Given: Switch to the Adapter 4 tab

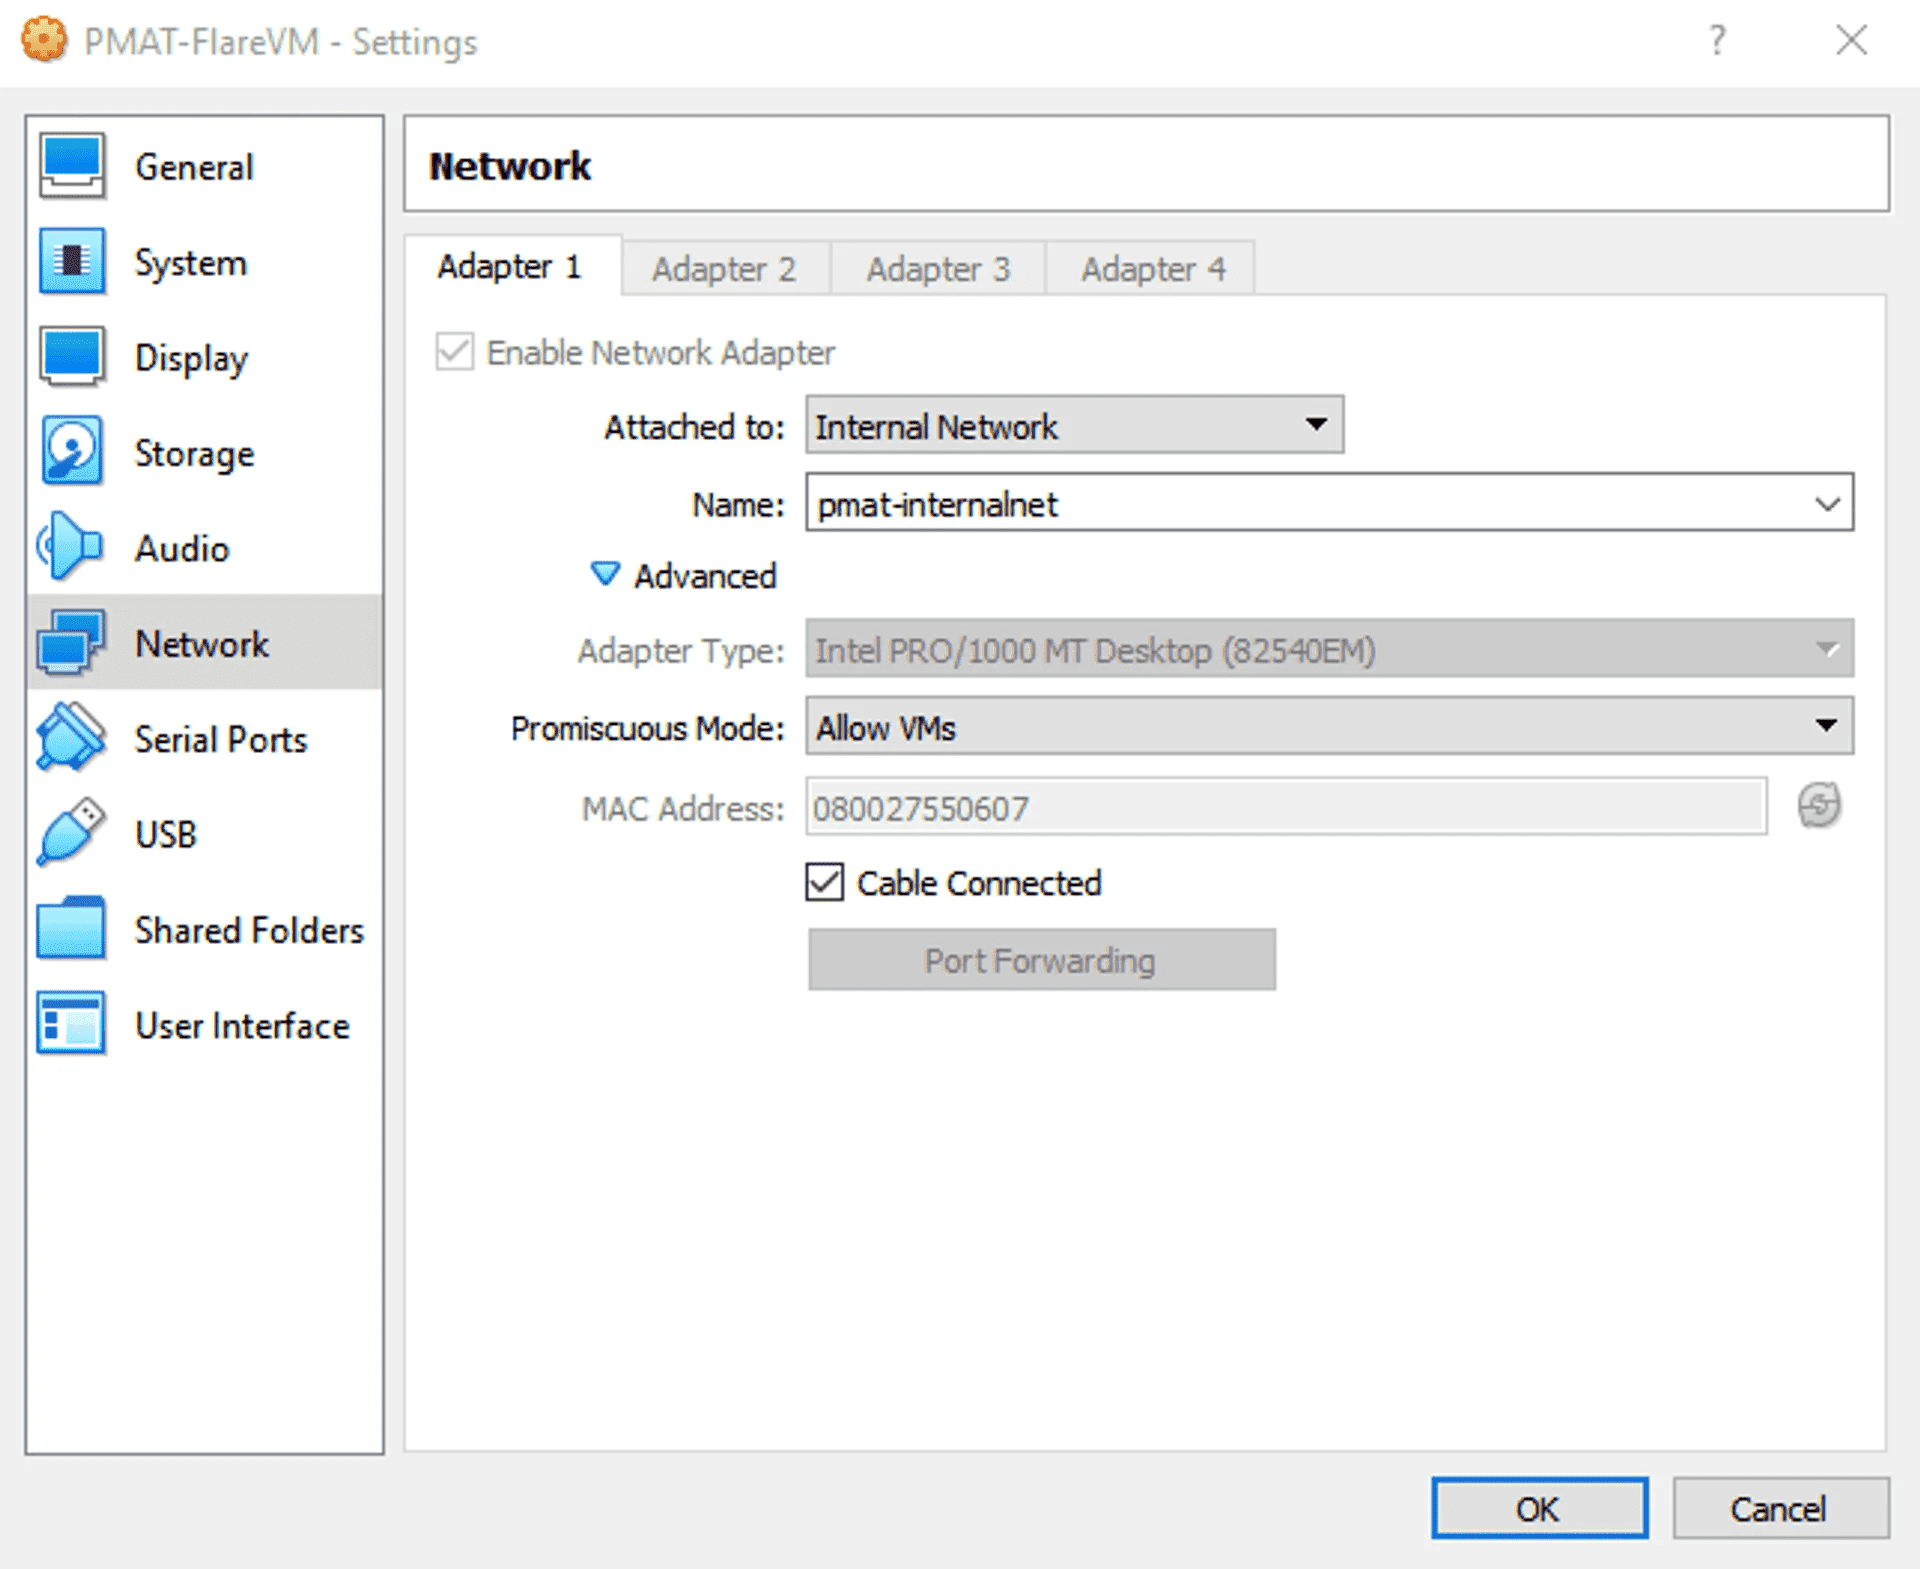Looking at the screenshot, I should pyautogui.click(x=1152, y=268).
